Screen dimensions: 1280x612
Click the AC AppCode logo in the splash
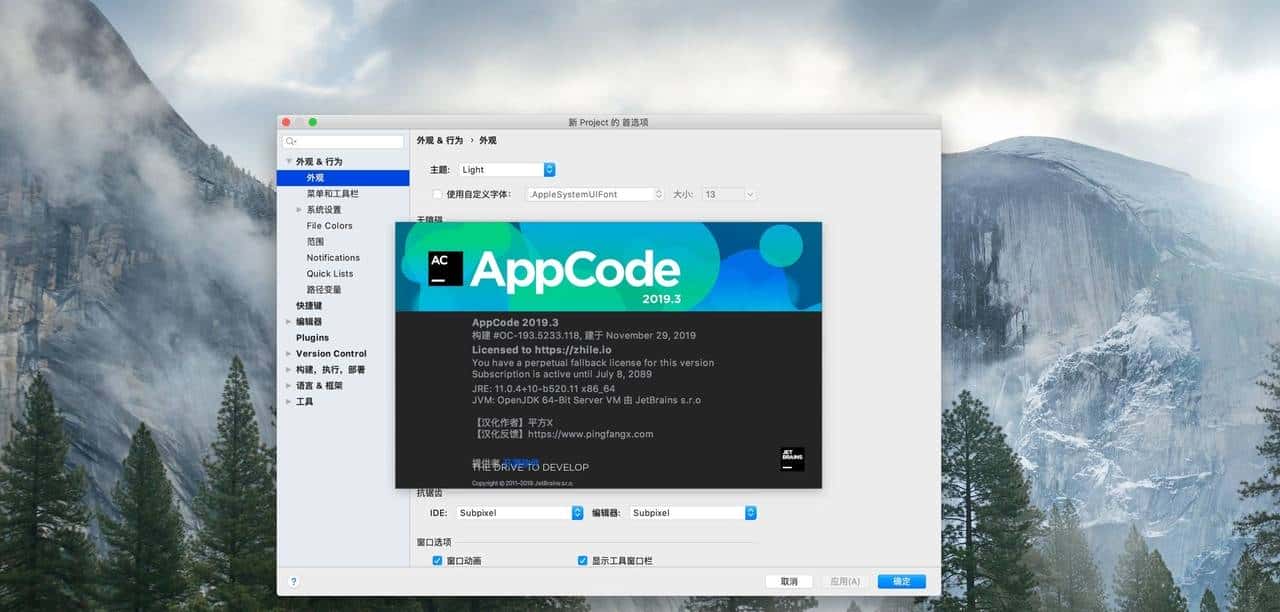coord(442,268)
